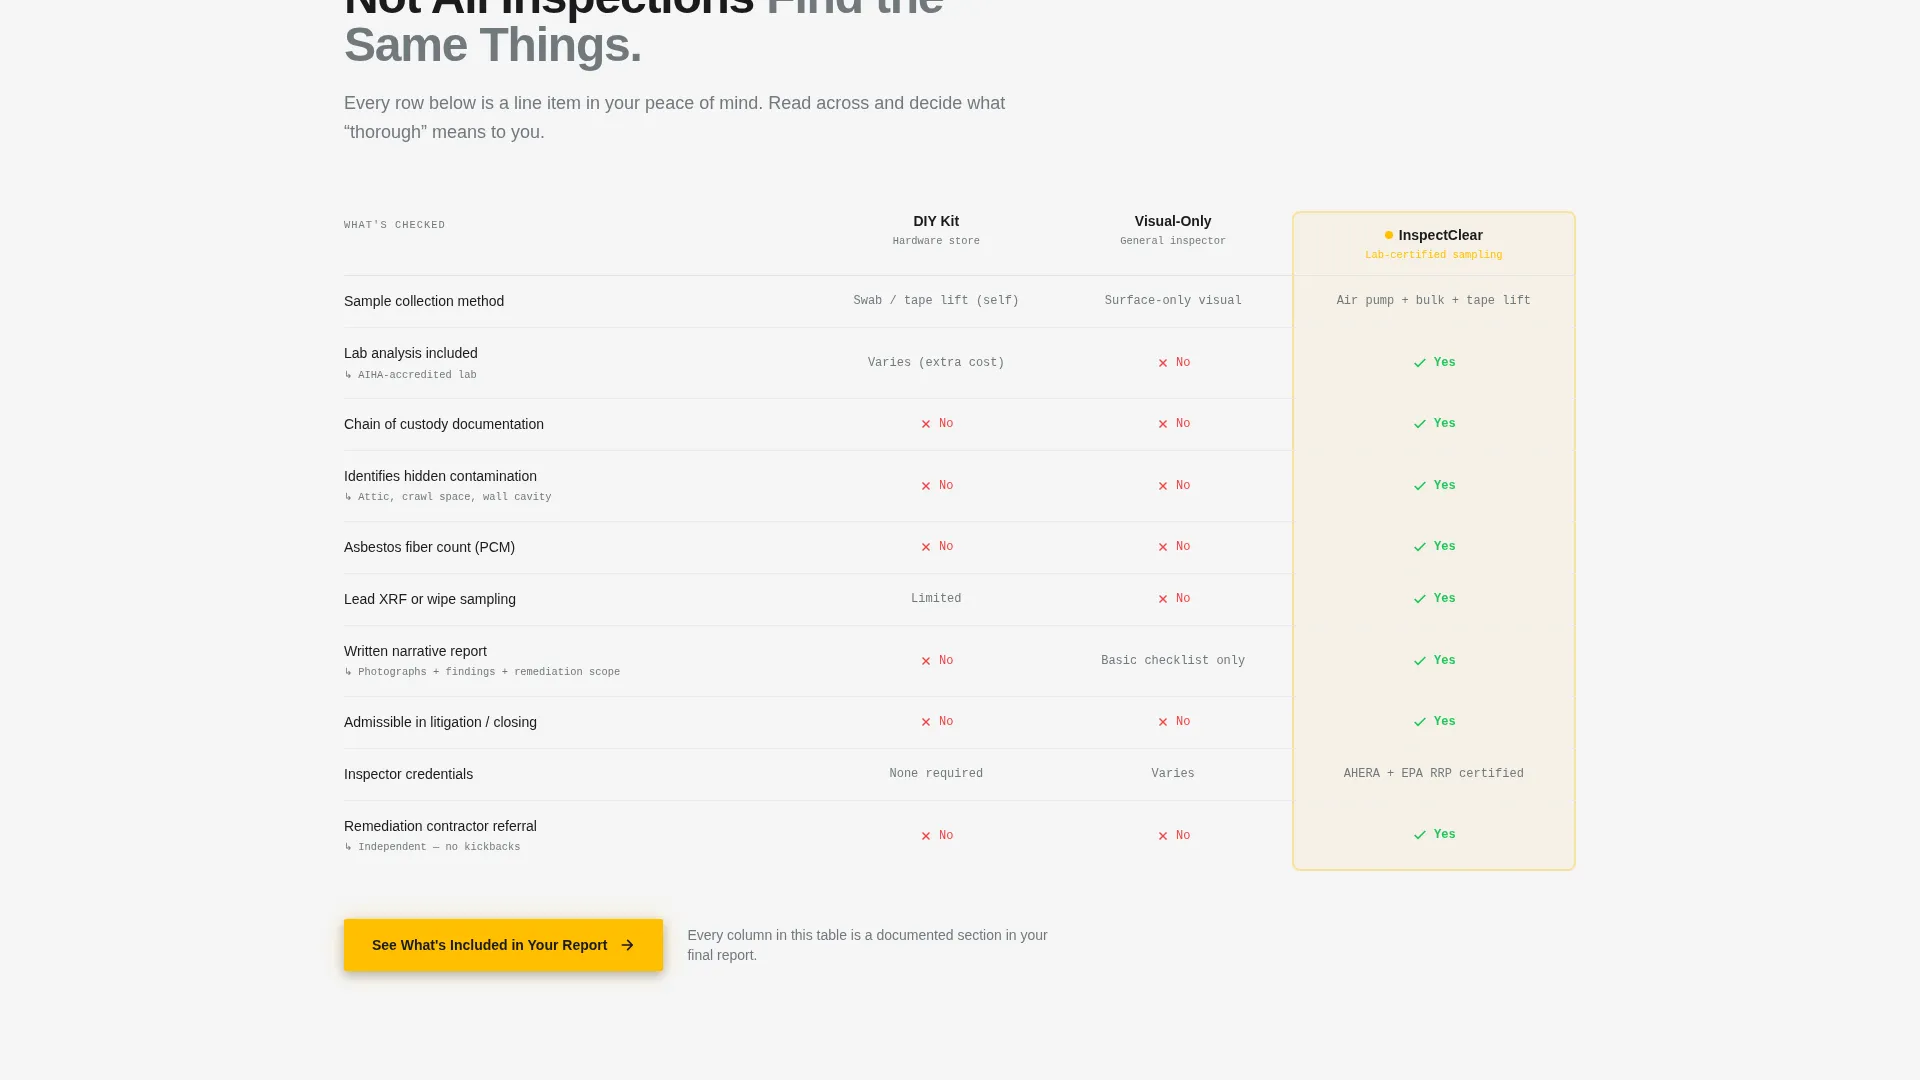Click the note about documented report sections
This screenshot has height=1080, width=1920.
867,945
